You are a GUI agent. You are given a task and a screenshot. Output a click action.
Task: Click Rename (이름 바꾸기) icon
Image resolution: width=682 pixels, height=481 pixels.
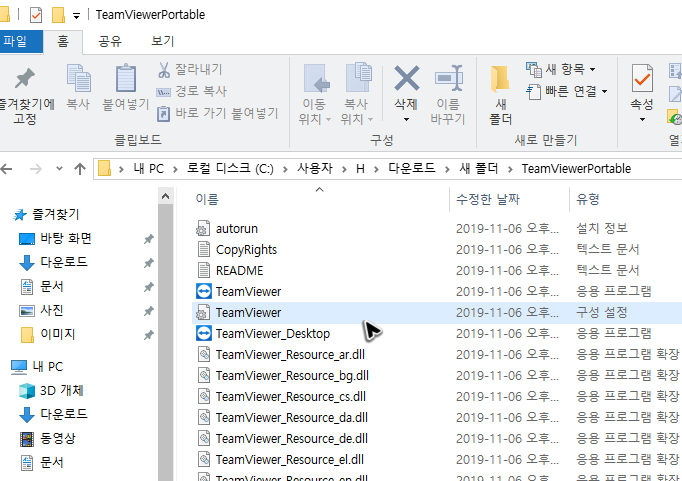[x=448, y=78]
